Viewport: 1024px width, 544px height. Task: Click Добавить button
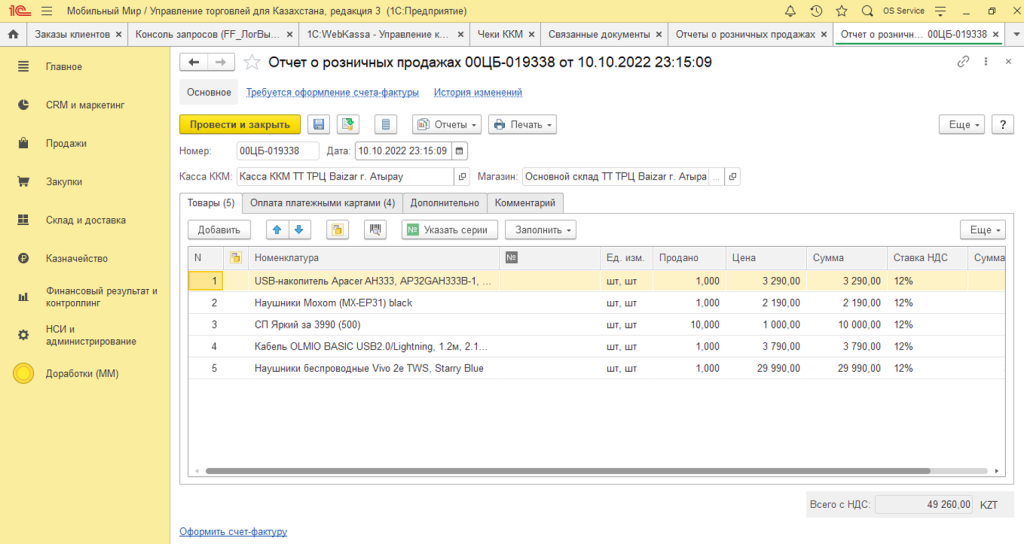219,230
